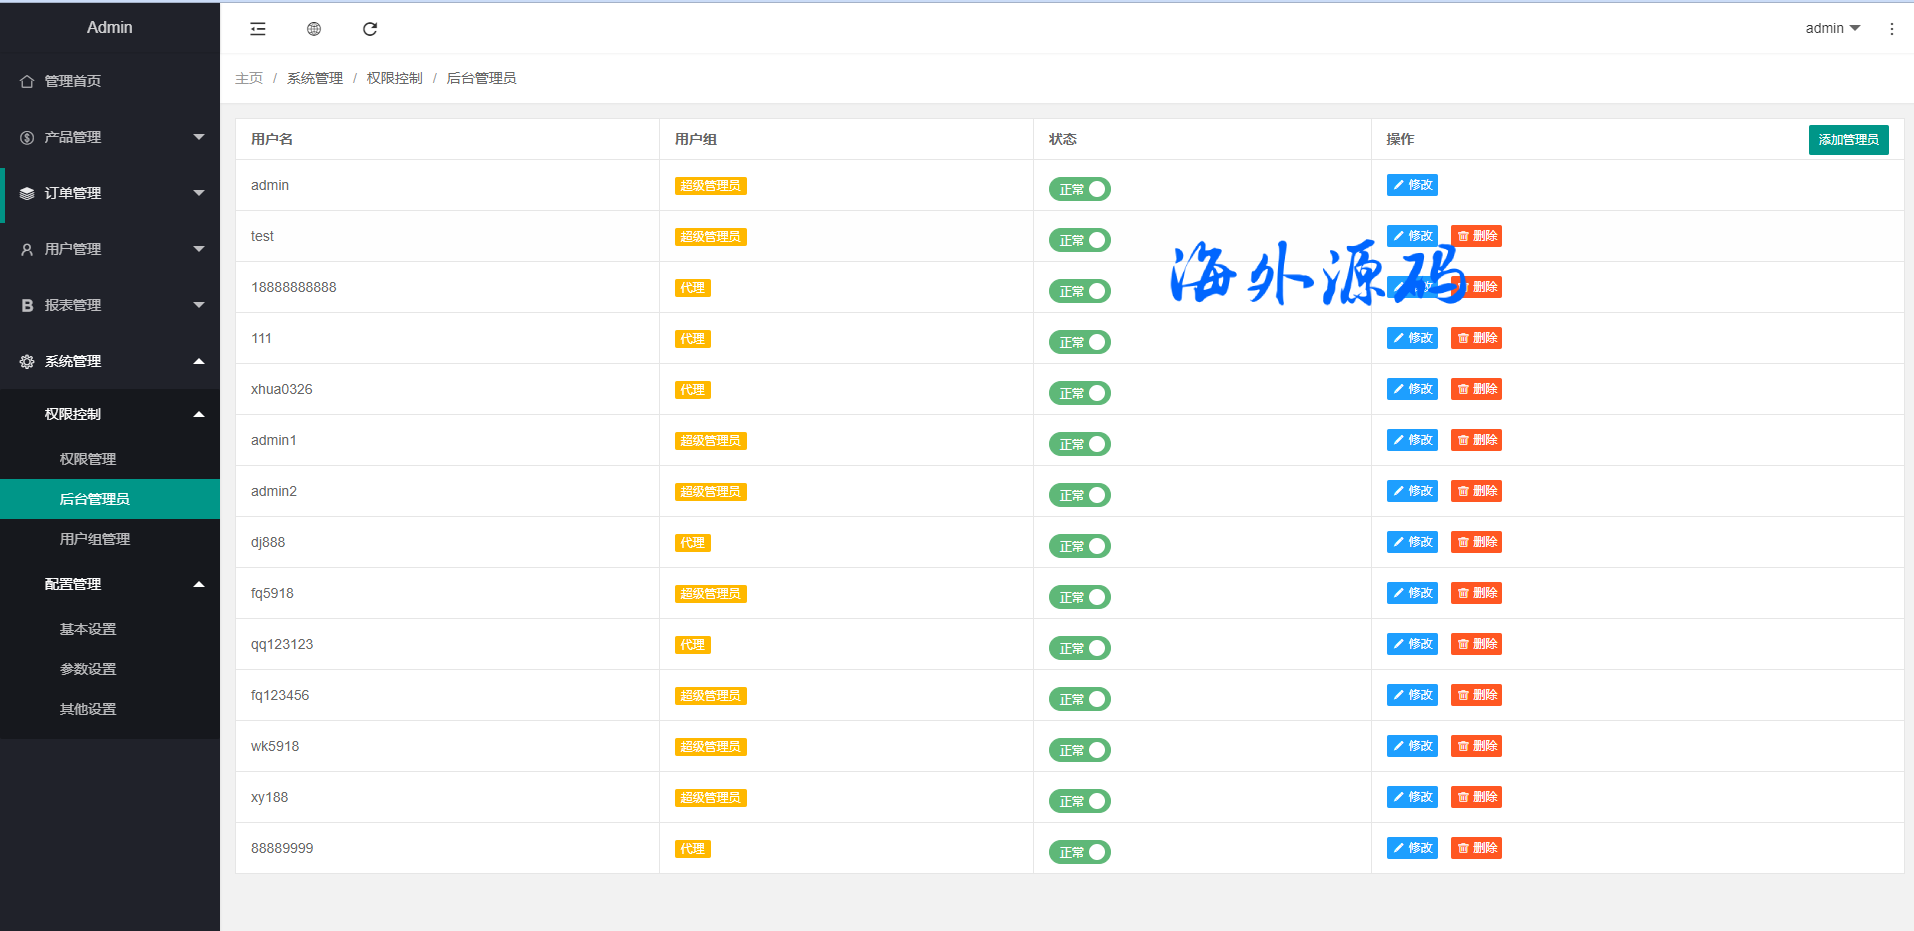Screen dimensions: 1914x931
Task: Select 基本设置 in the sidebar
Action: 88,629
